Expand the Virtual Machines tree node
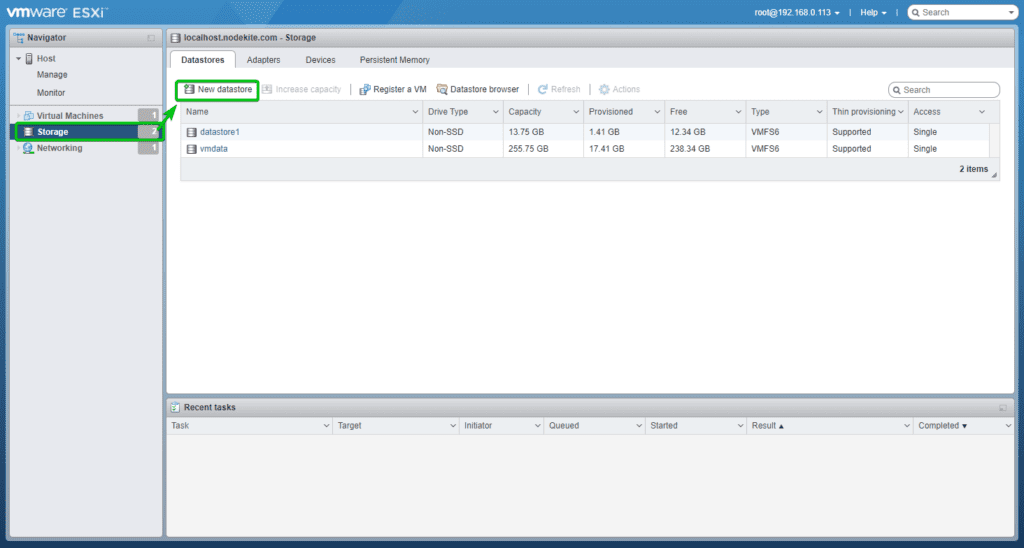Image resolution: width=1024 pixels, height=548 pixels. tap(18, 116)
